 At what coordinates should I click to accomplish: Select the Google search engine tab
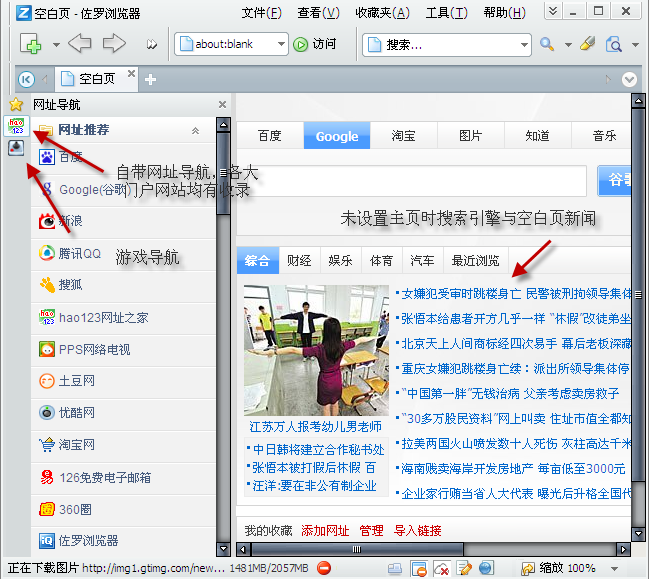point(337,136)
